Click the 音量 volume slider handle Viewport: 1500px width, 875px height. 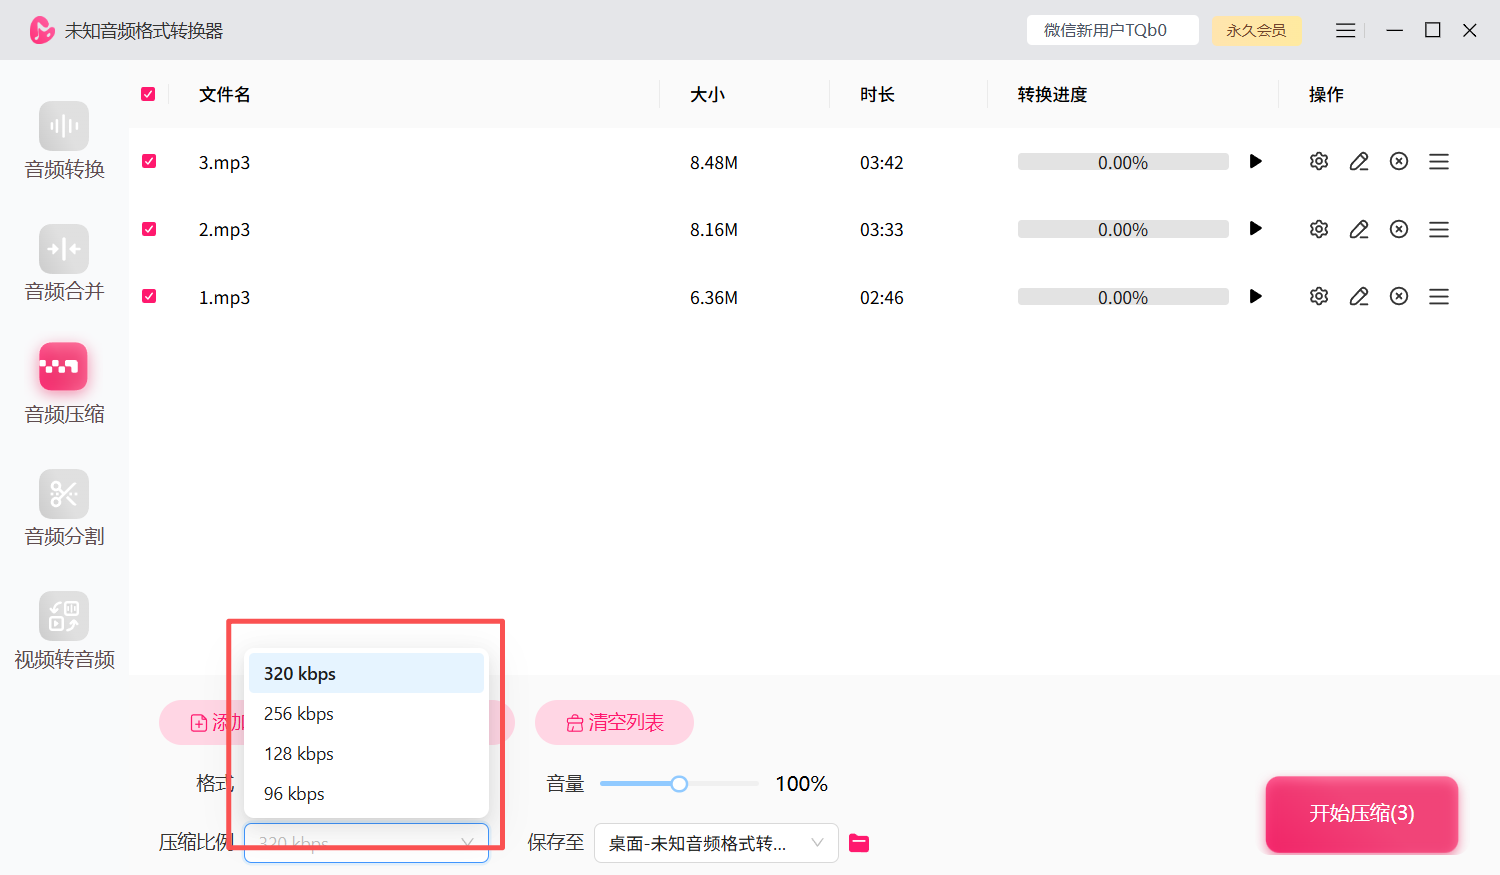pos(679,784)
